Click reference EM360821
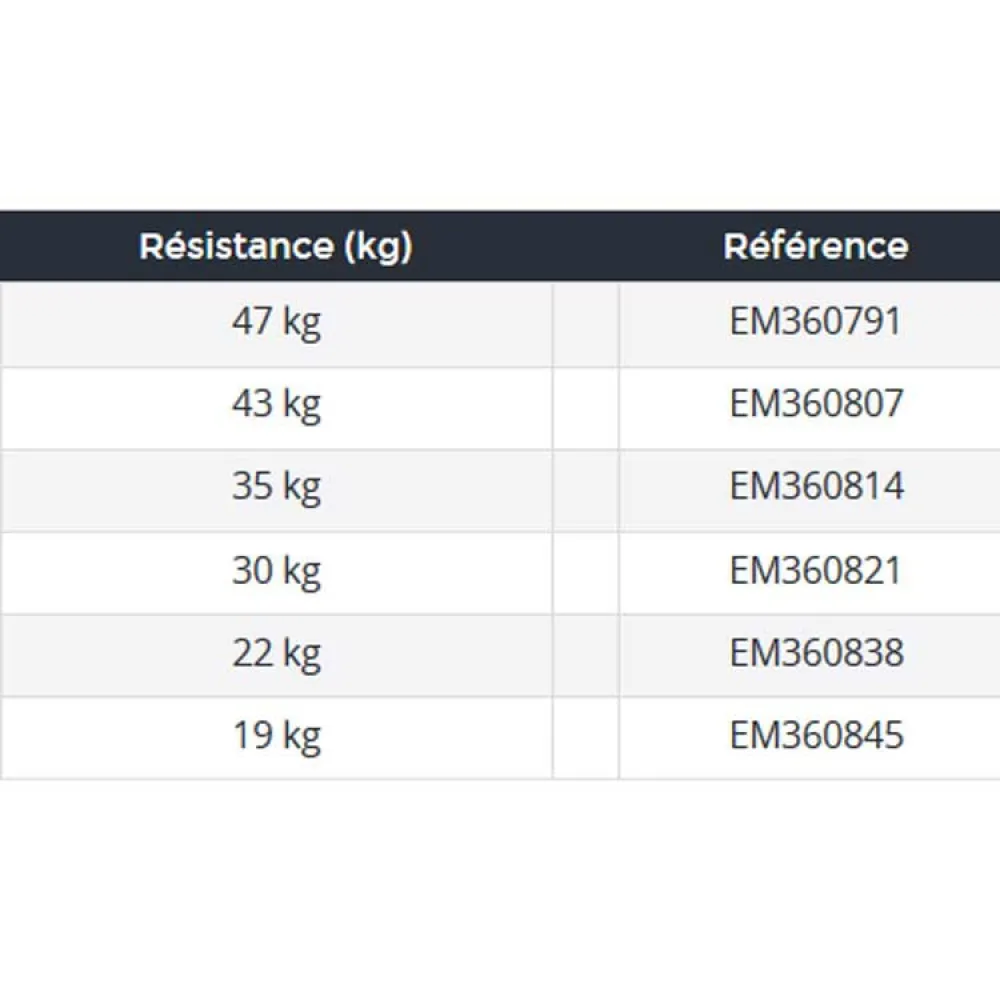The width and height of the screenshot is (1000, 1000). coord(816,570)
